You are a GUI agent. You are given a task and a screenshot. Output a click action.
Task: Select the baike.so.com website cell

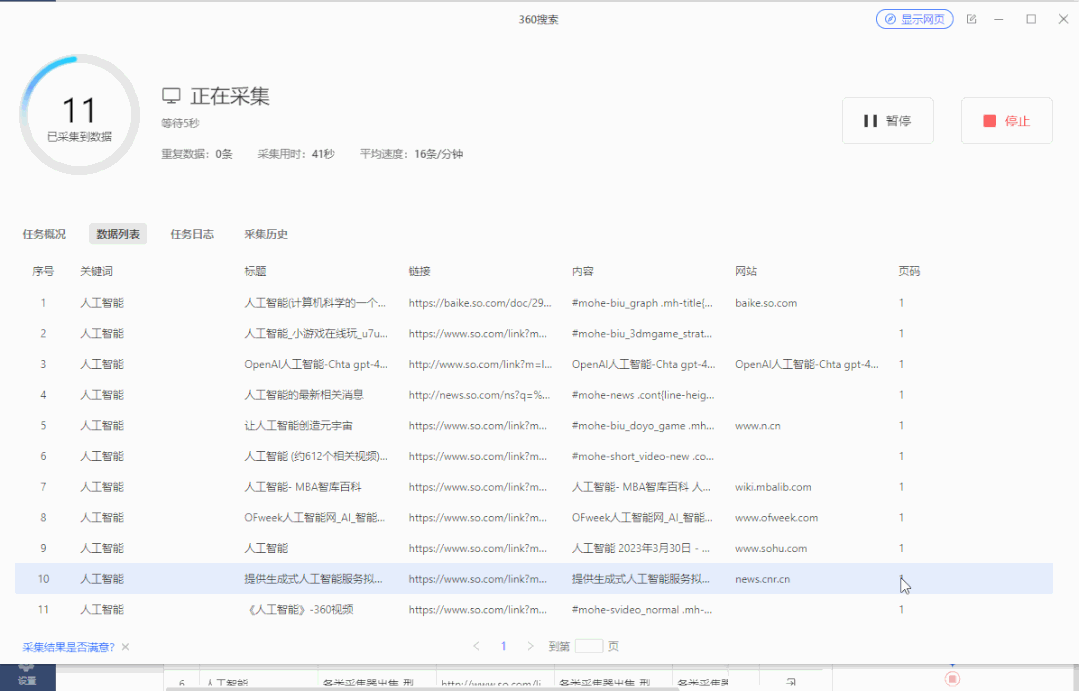[766, 303]
